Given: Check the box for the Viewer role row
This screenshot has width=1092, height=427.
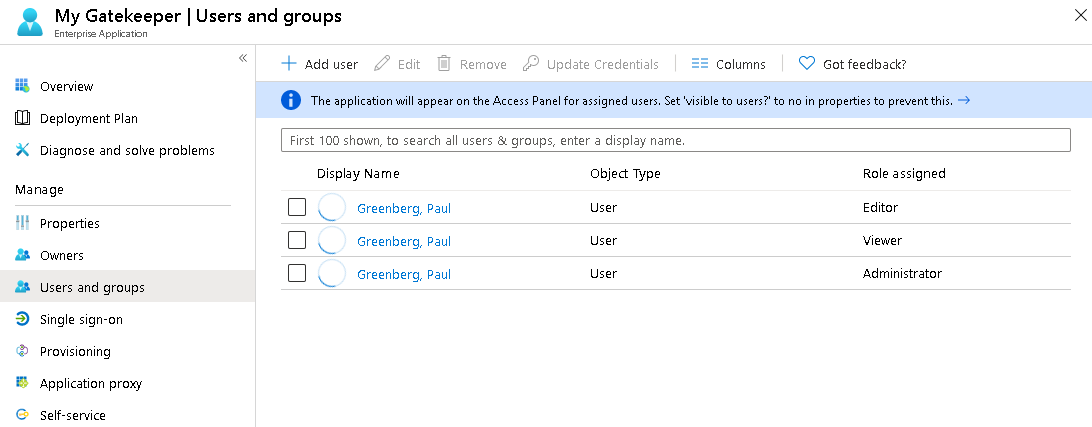Looking at the screenshot, I should pos(297,241).
